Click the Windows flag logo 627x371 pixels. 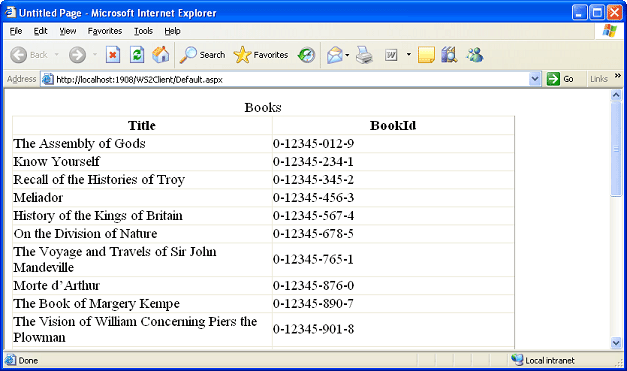[609, 31]
